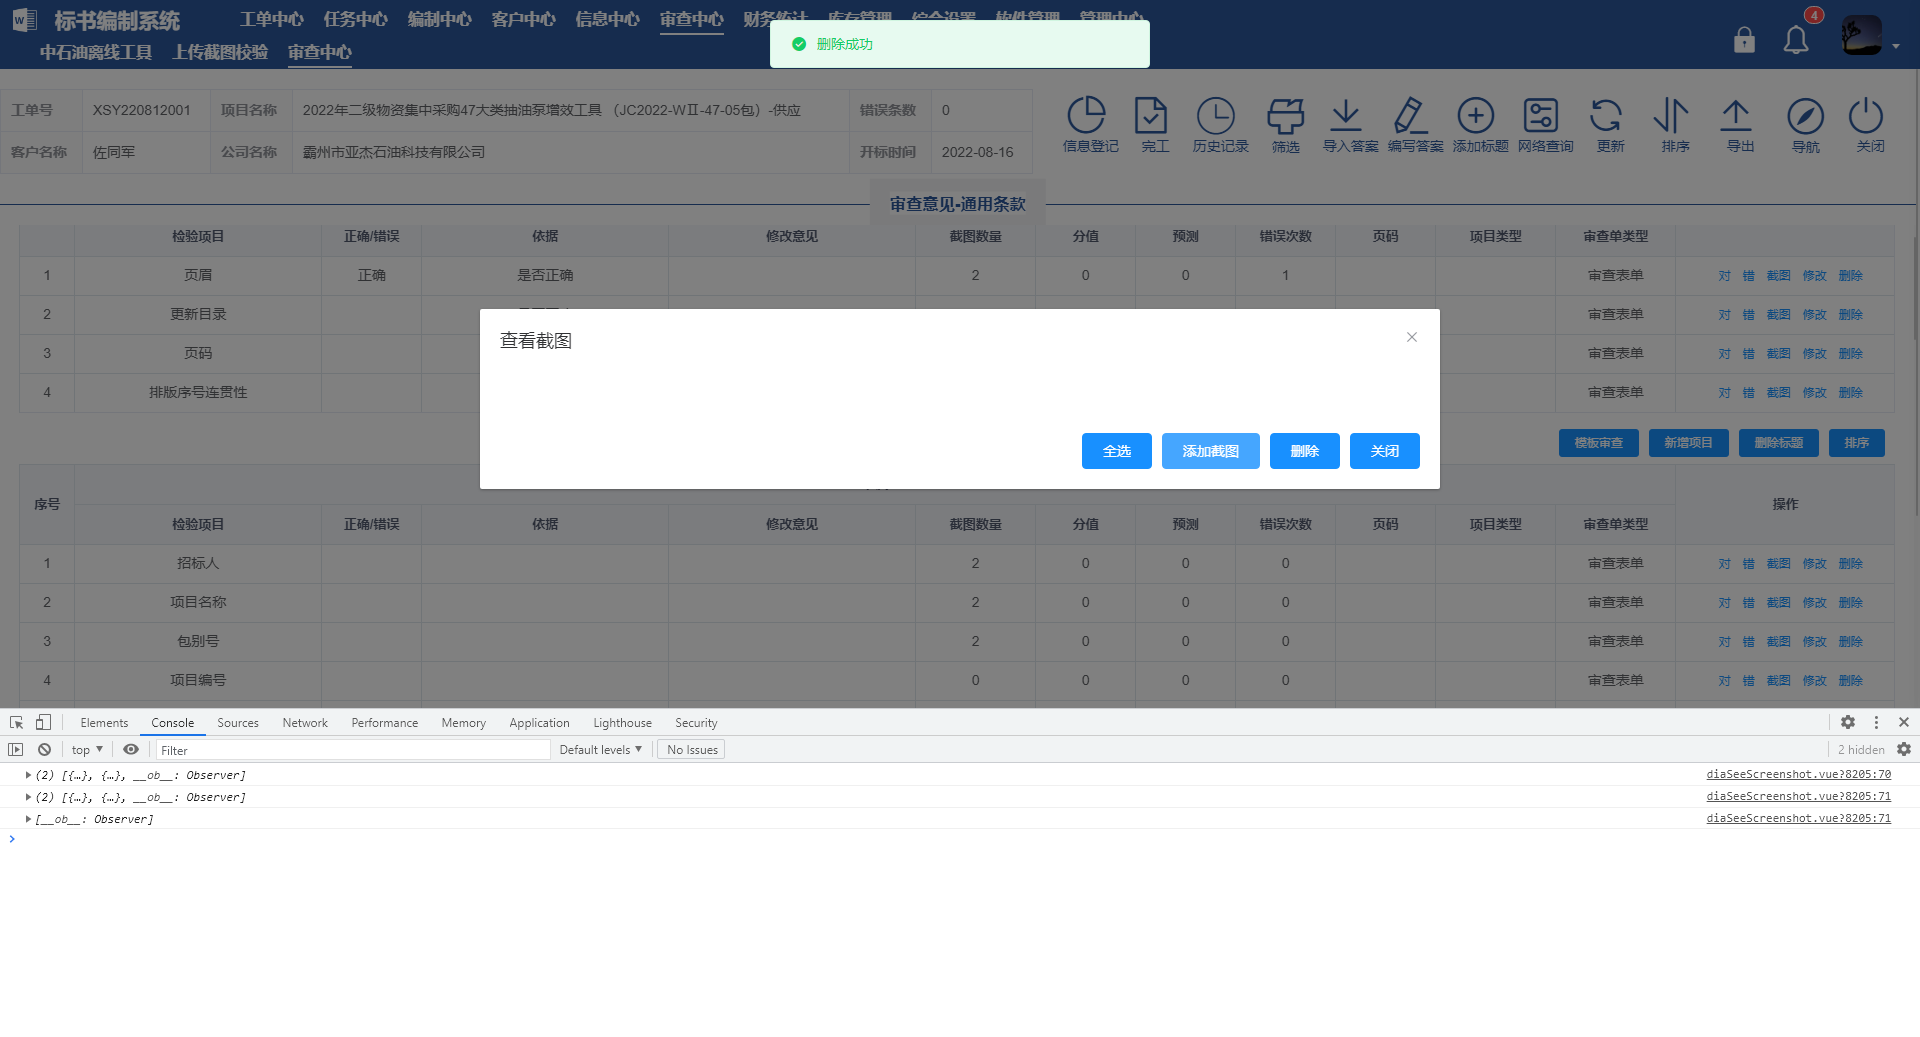
Task: Click the lock icon in header
Action: pyautogui.click(x=1744, y=39)
